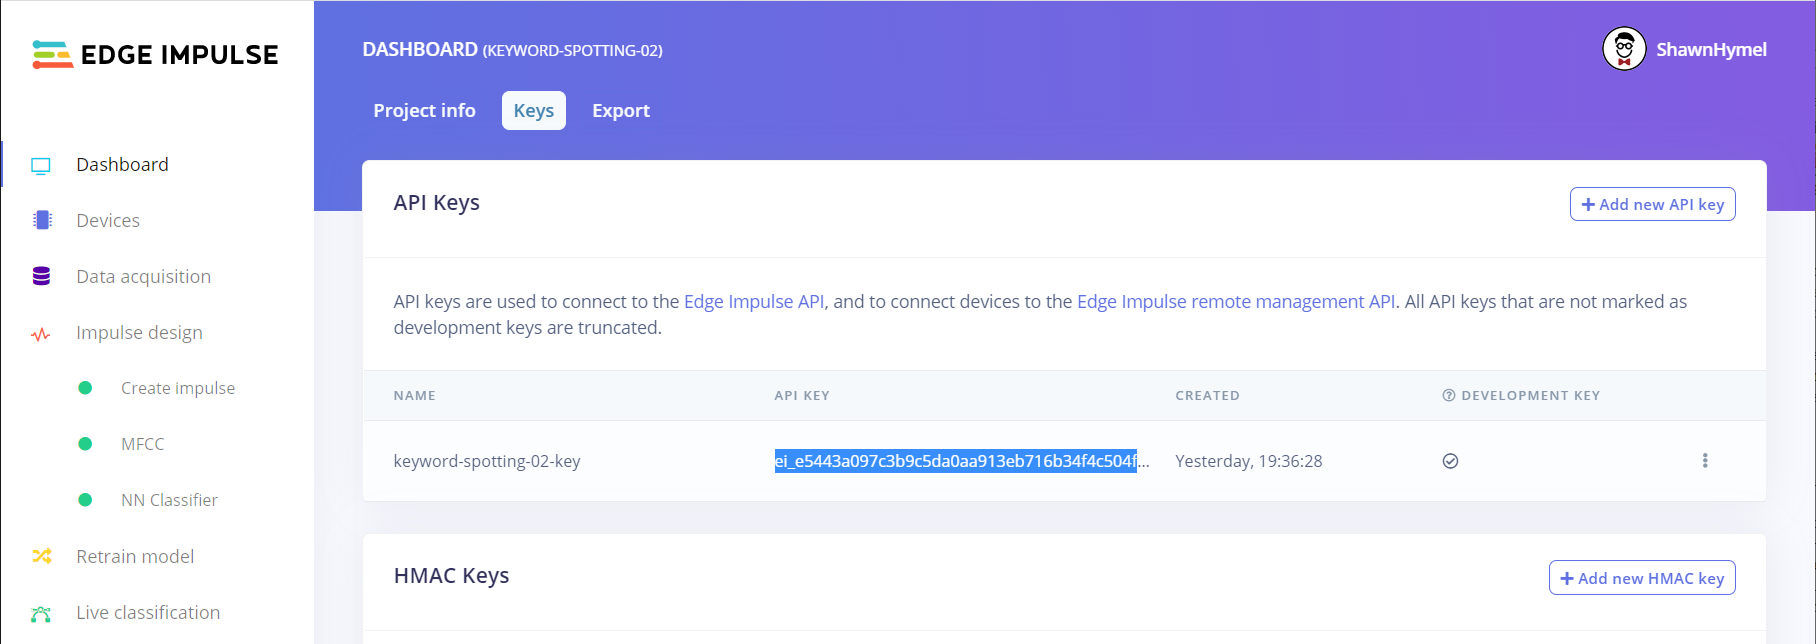Open MFCC block page
Image resolution: width=1816 pixels, height=644 pixels.
coord(142,444)
